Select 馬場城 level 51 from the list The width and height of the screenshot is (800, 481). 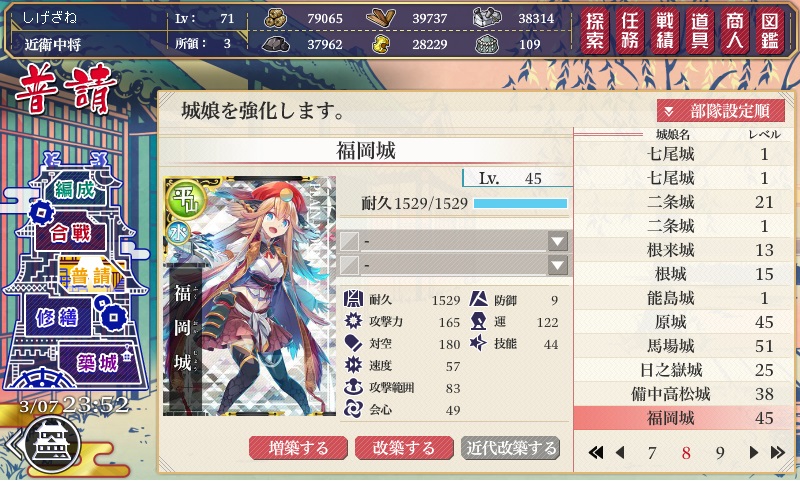pos(682,346)
